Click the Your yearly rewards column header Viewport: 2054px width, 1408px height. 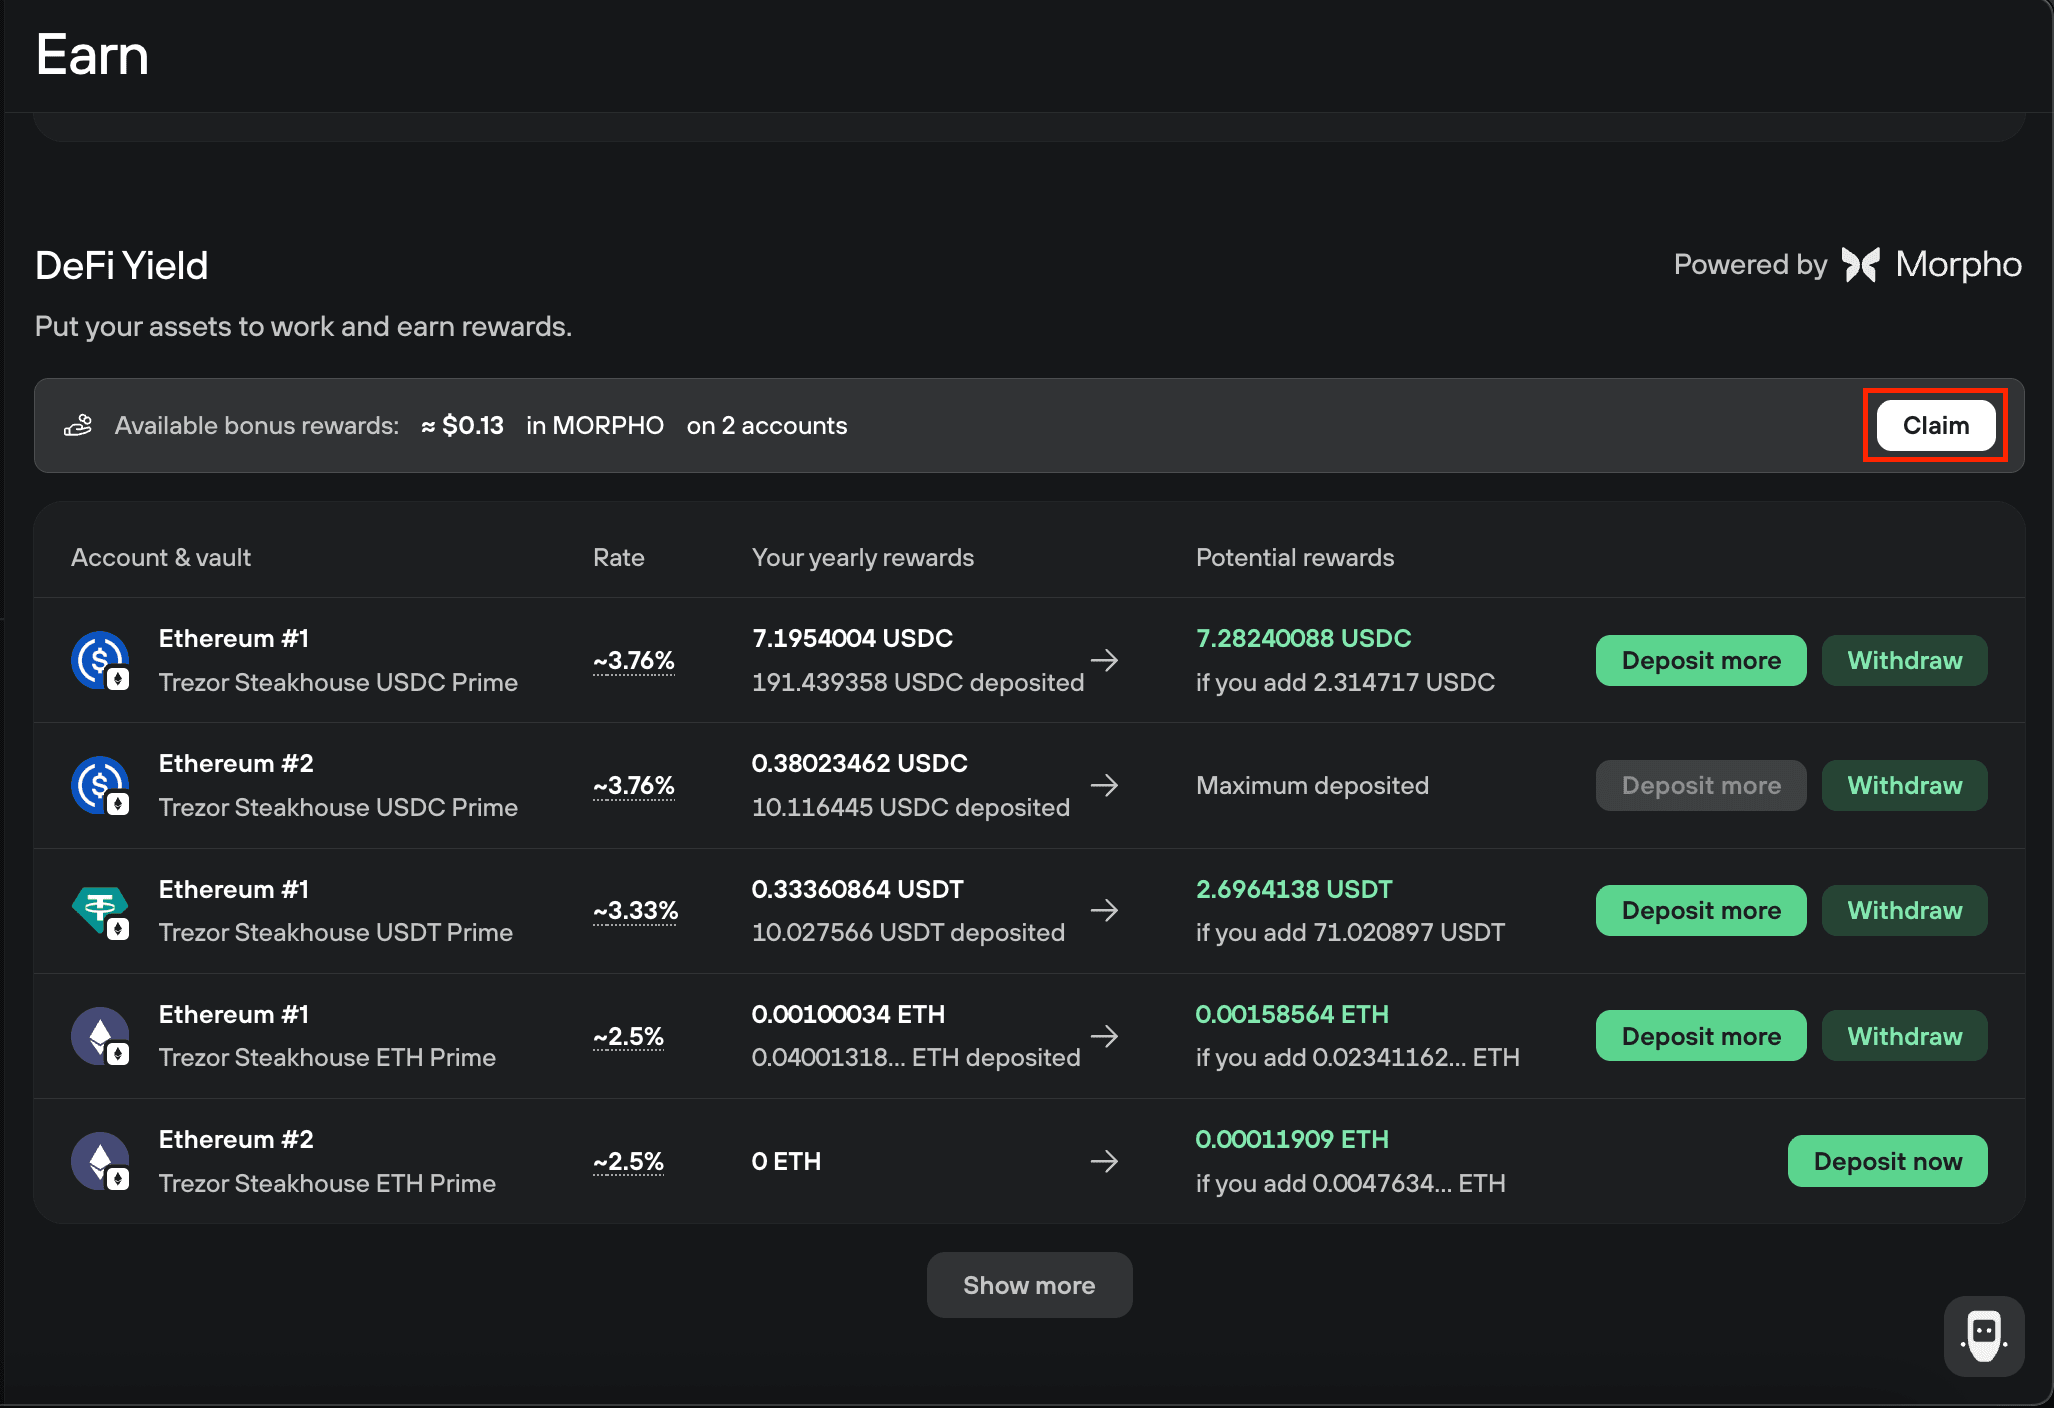coord(862,557)
